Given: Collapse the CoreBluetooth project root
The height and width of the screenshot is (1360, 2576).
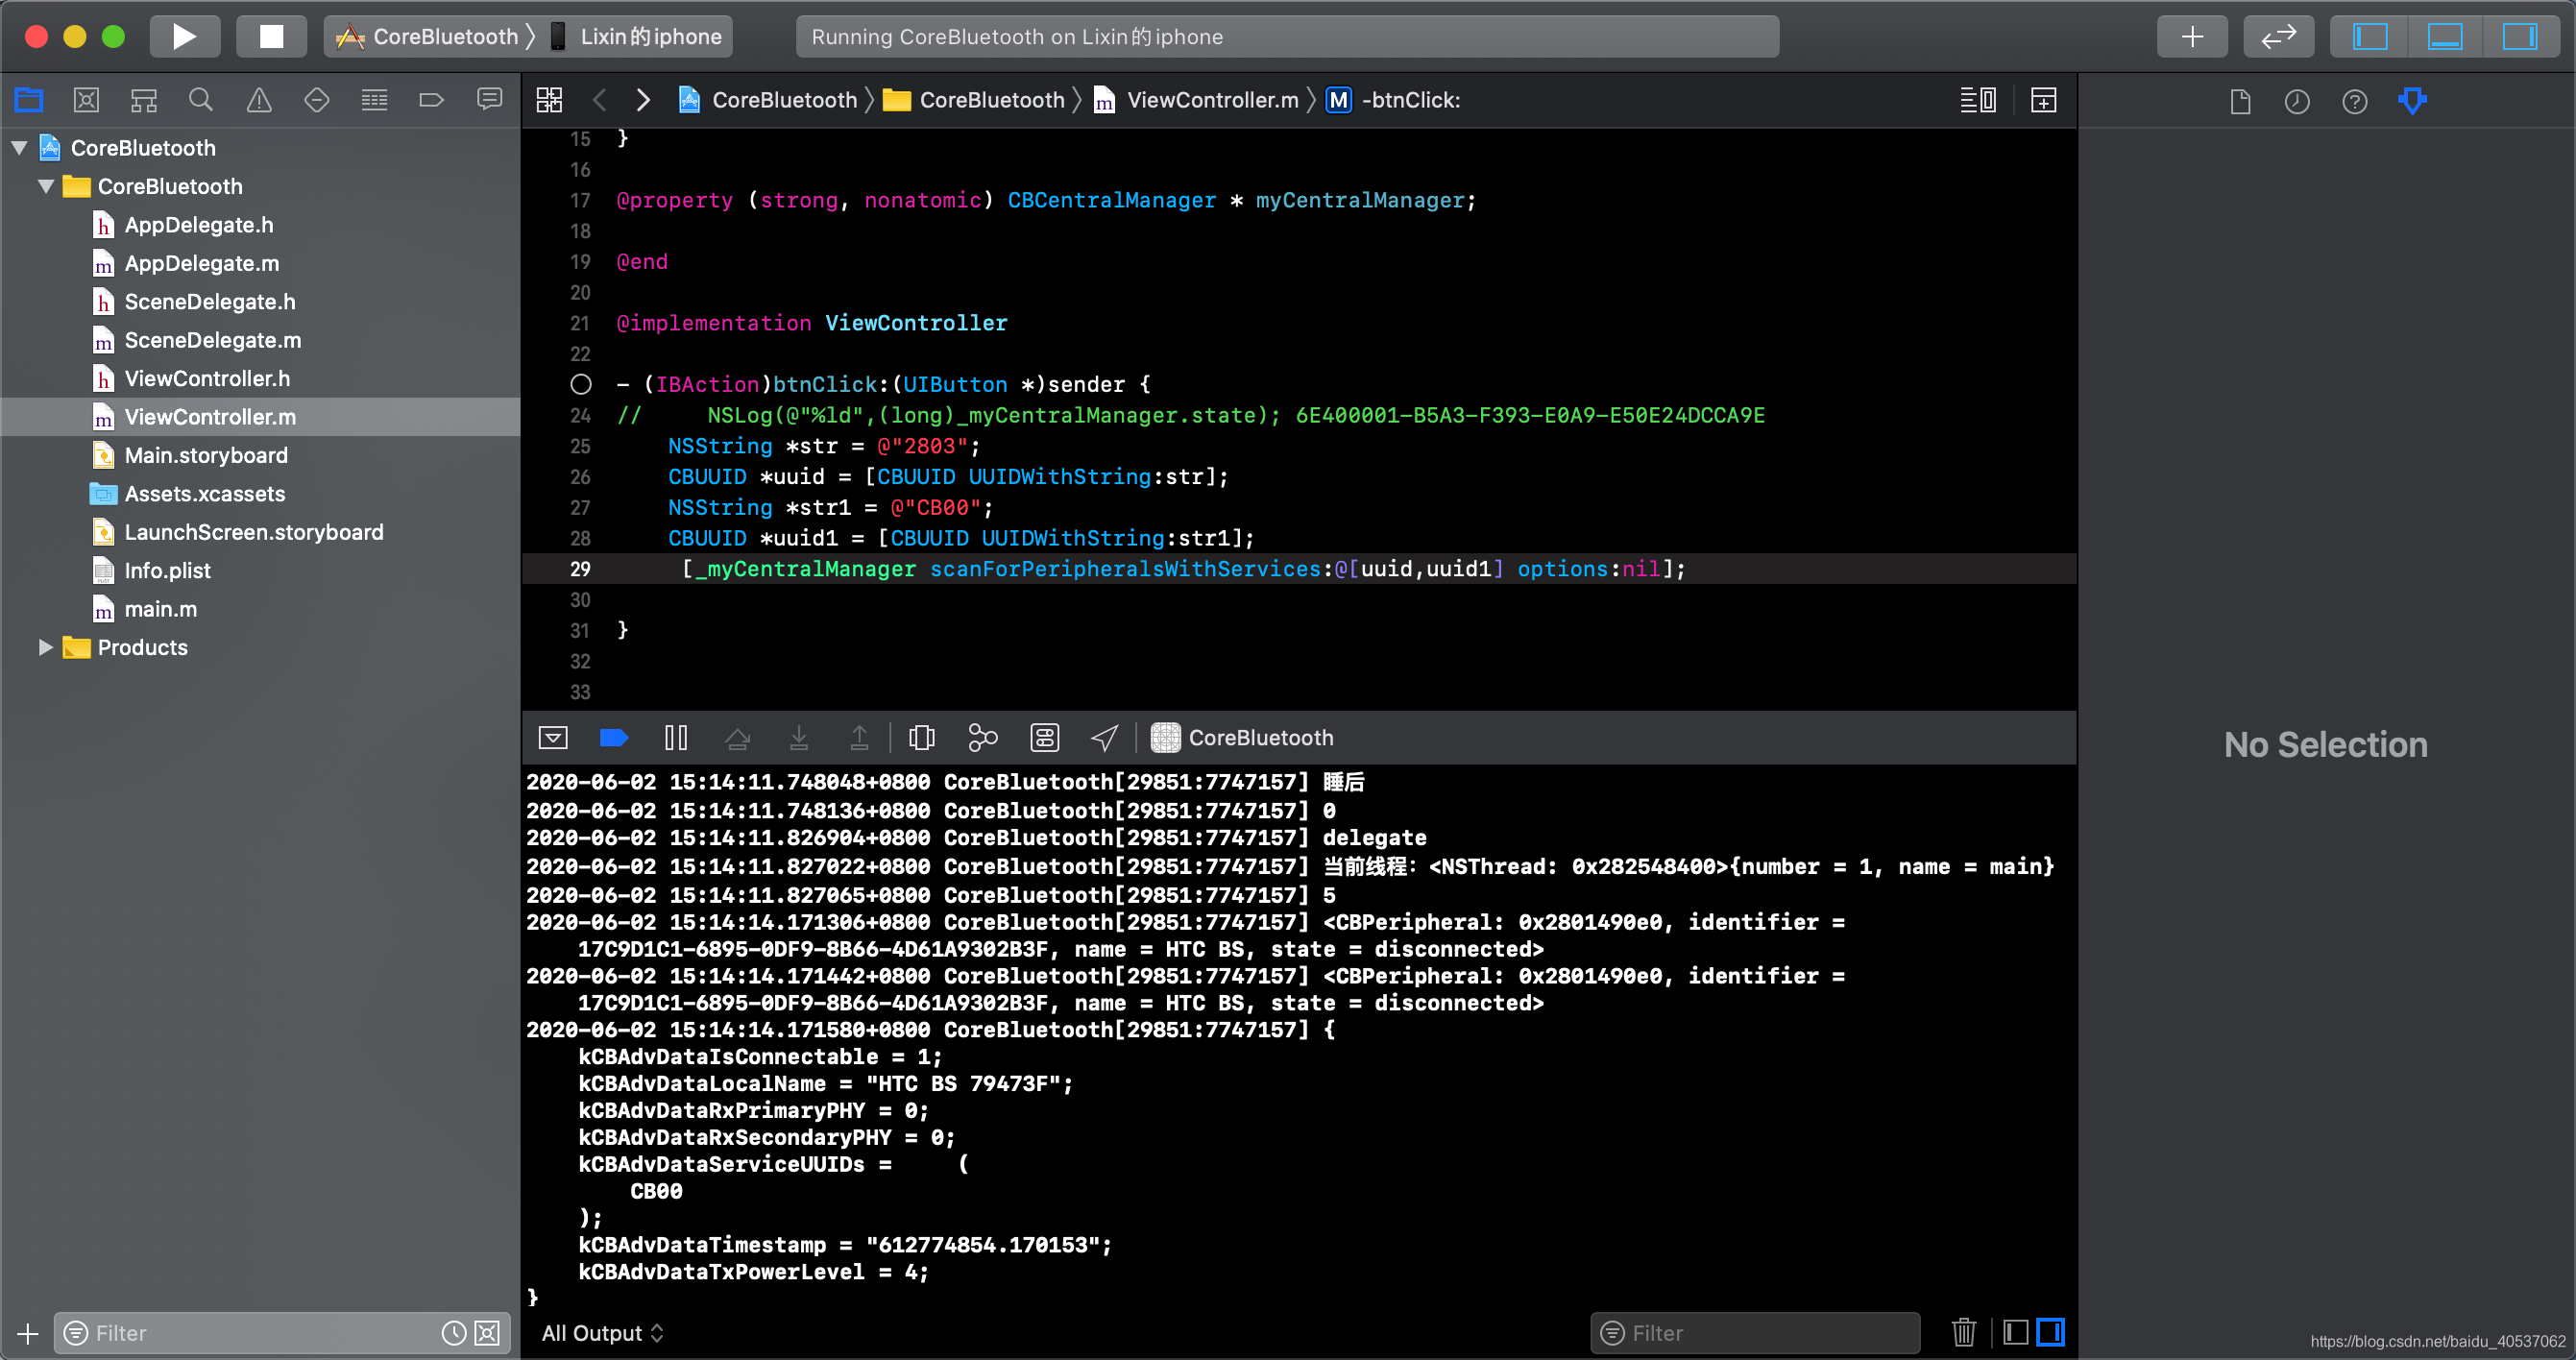Looking at the screenshot, I should click(19, 148).
